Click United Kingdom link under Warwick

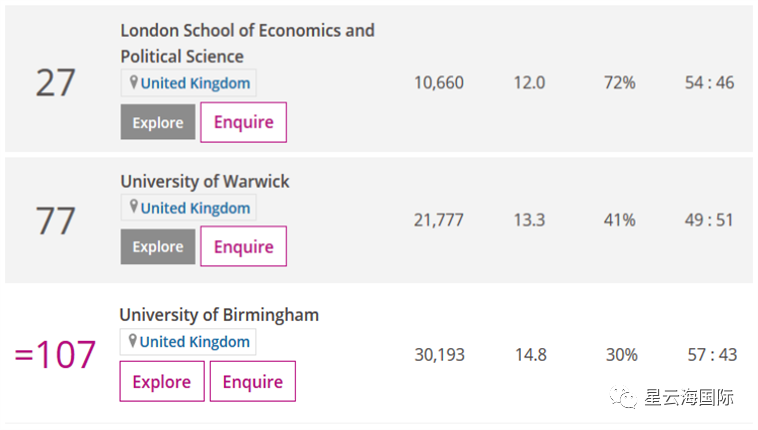[x=195, y=208]
